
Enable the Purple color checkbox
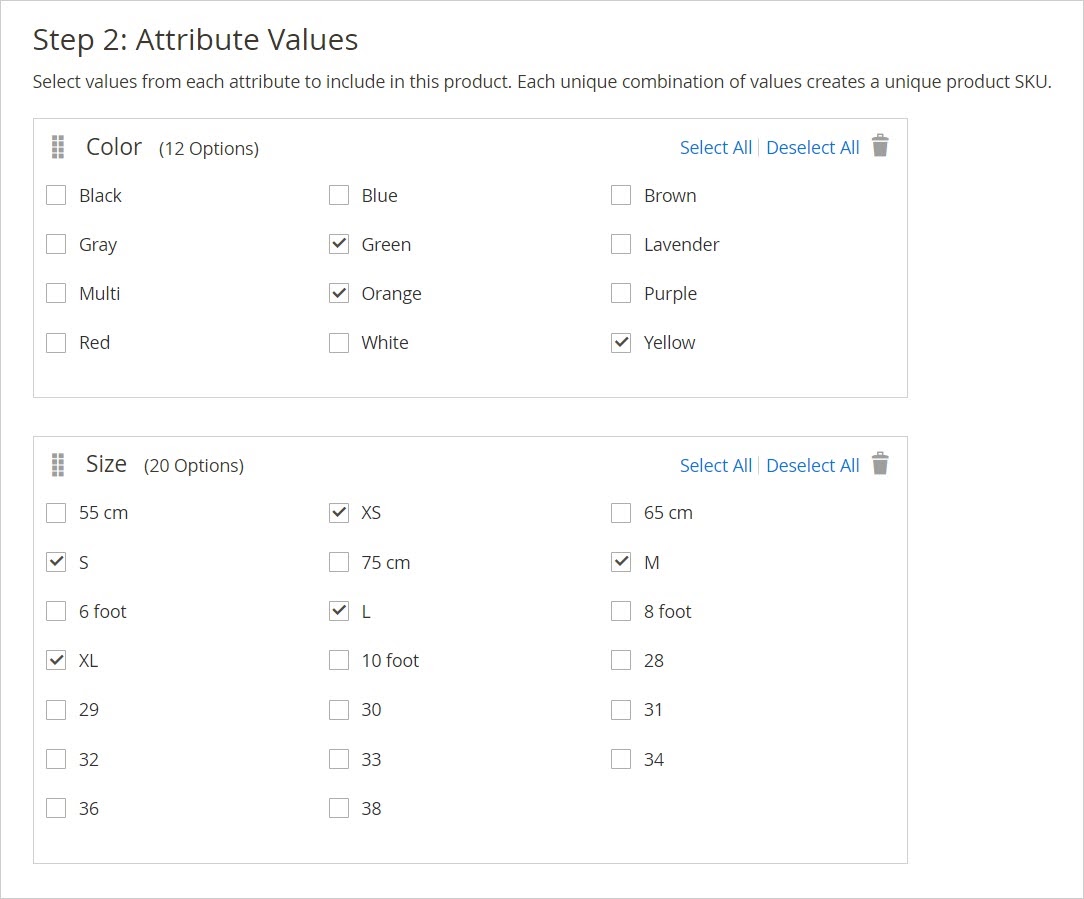[621, 294]
